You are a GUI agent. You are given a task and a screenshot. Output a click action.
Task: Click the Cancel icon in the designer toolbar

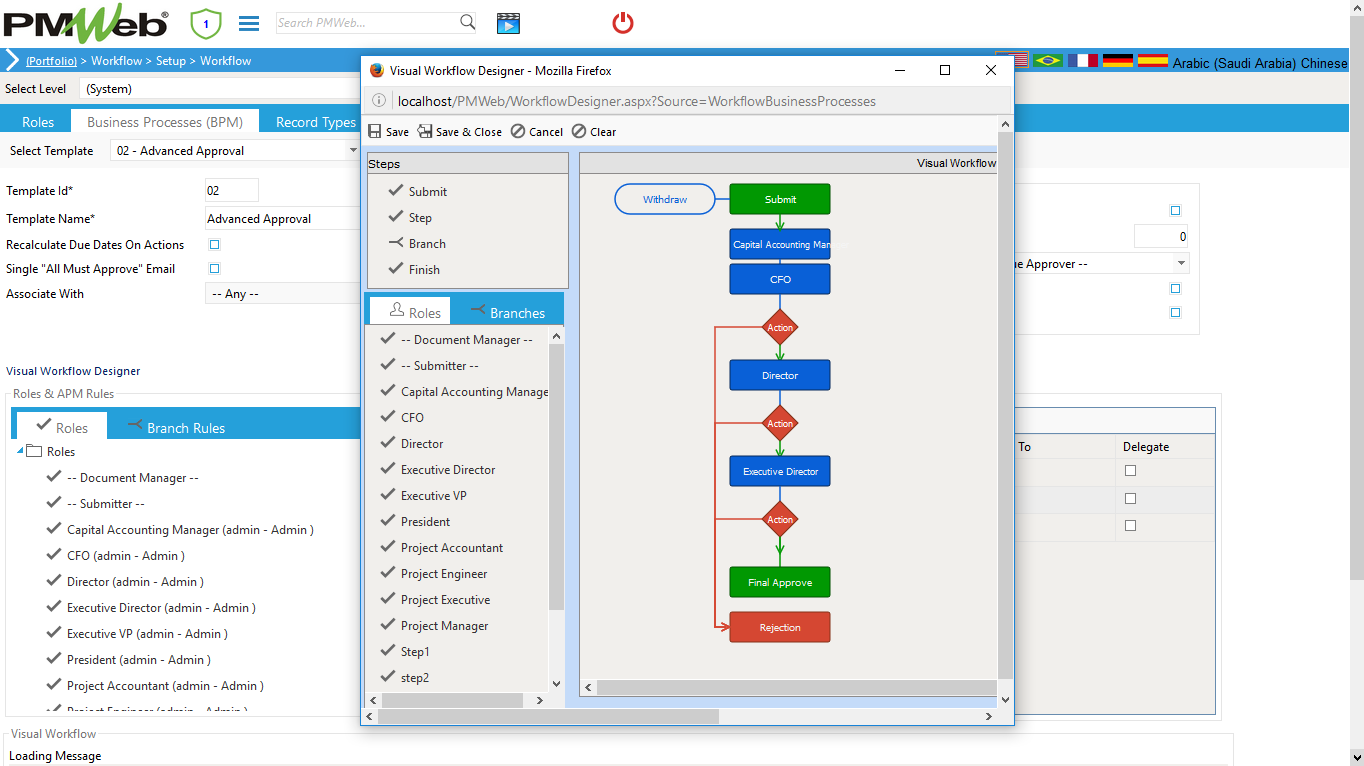[536, 131]
